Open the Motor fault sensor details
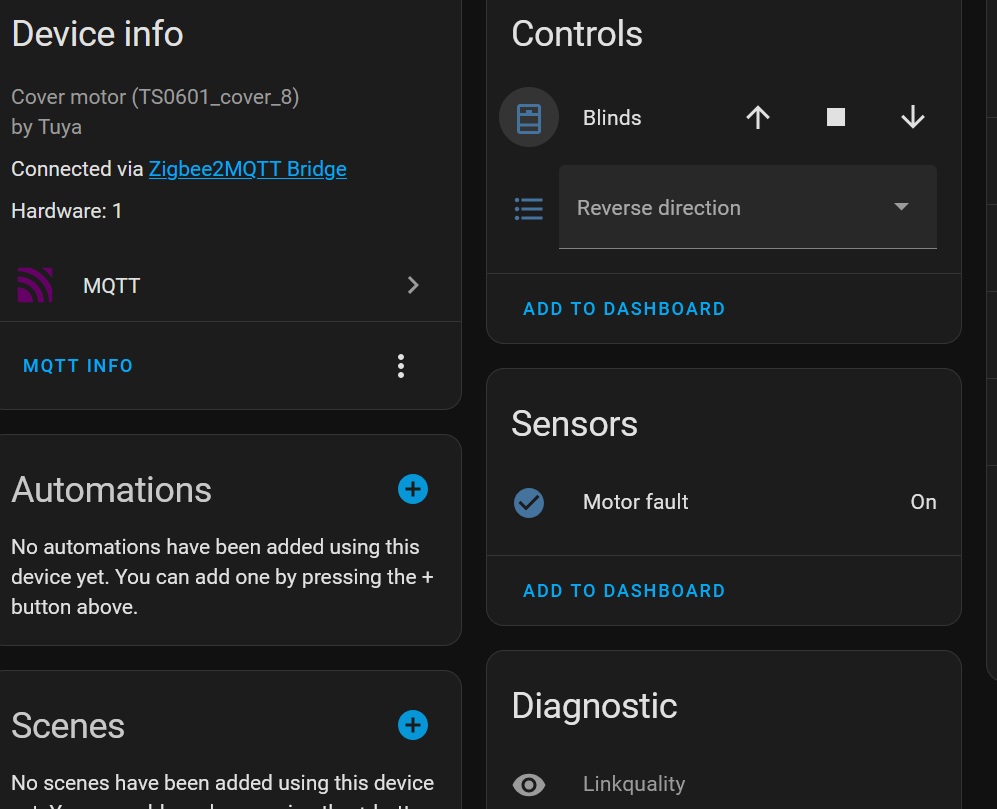This screenshot has height=809, width=997. coord(724,502)
